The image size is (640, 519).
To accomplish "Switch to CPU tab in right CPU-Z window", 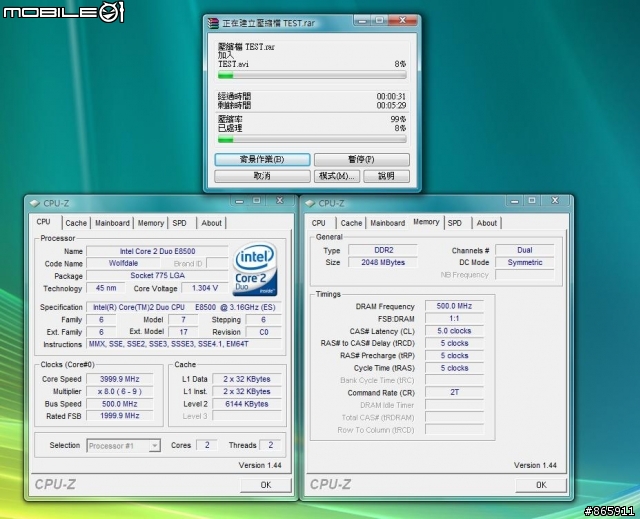I will pos(319,223).
